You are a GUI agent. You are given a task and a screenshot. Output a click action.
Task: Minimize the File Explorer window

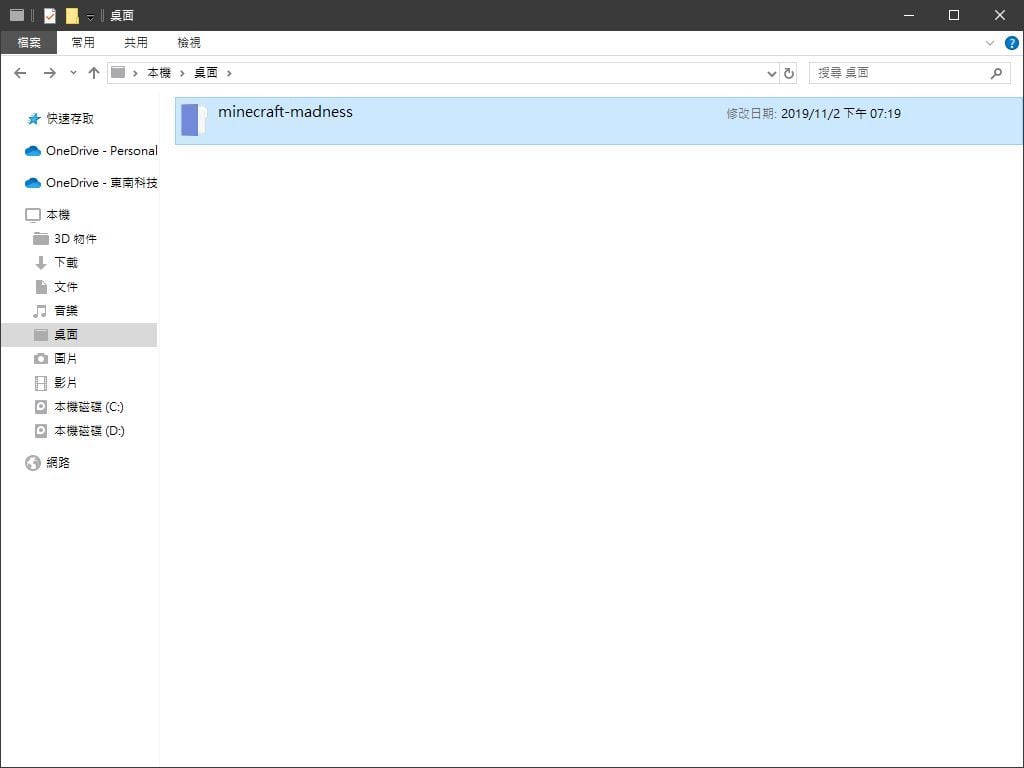tap(908, 15)
